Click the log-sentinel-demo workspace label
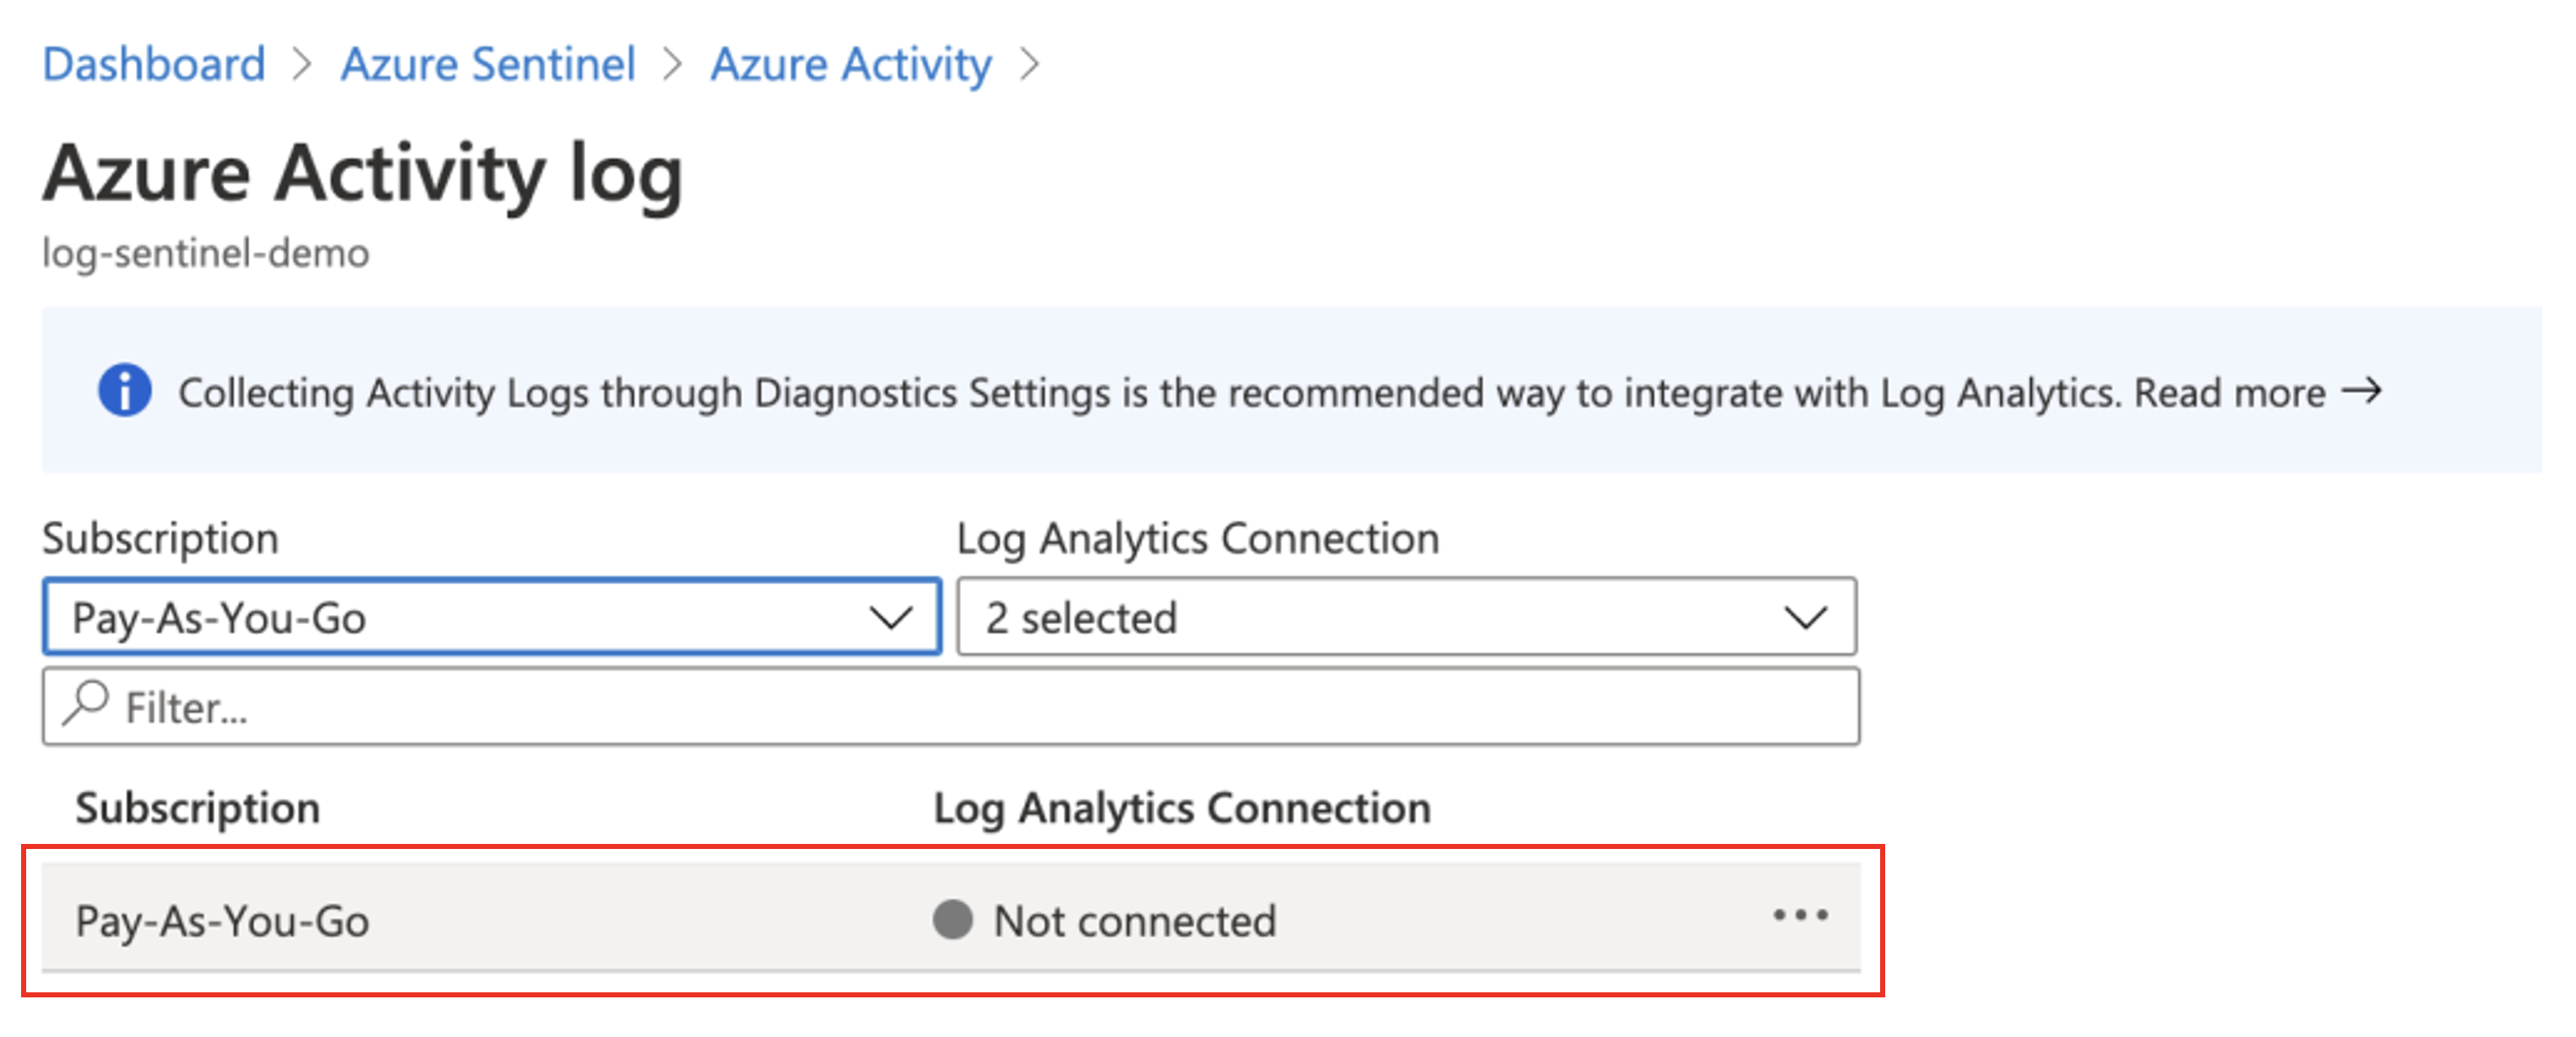Screen dimensions: 2576x1037 (205, 252)
